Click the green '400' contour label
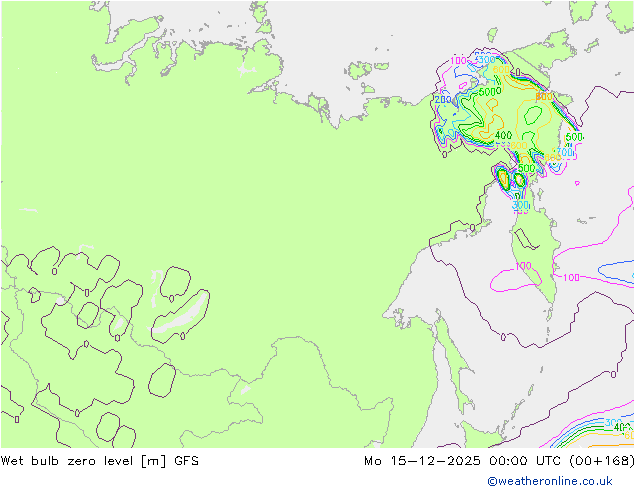This screenshot has height=490, width=634. 503,135
